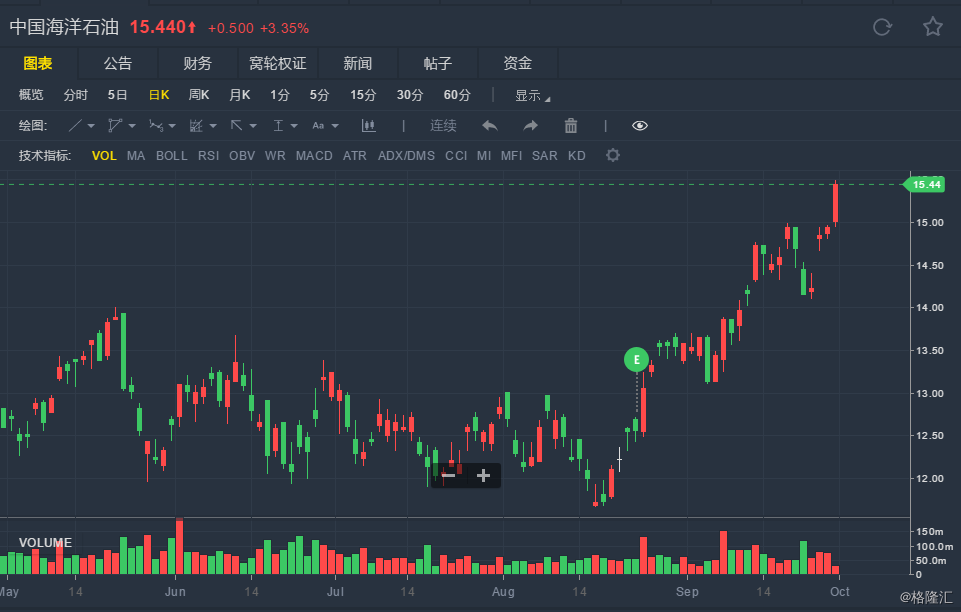Image resolution: width=961 pixels, height=612 pixels.
Task: Expand the arrow tool dropdown arrow
Action: [253, 126]
